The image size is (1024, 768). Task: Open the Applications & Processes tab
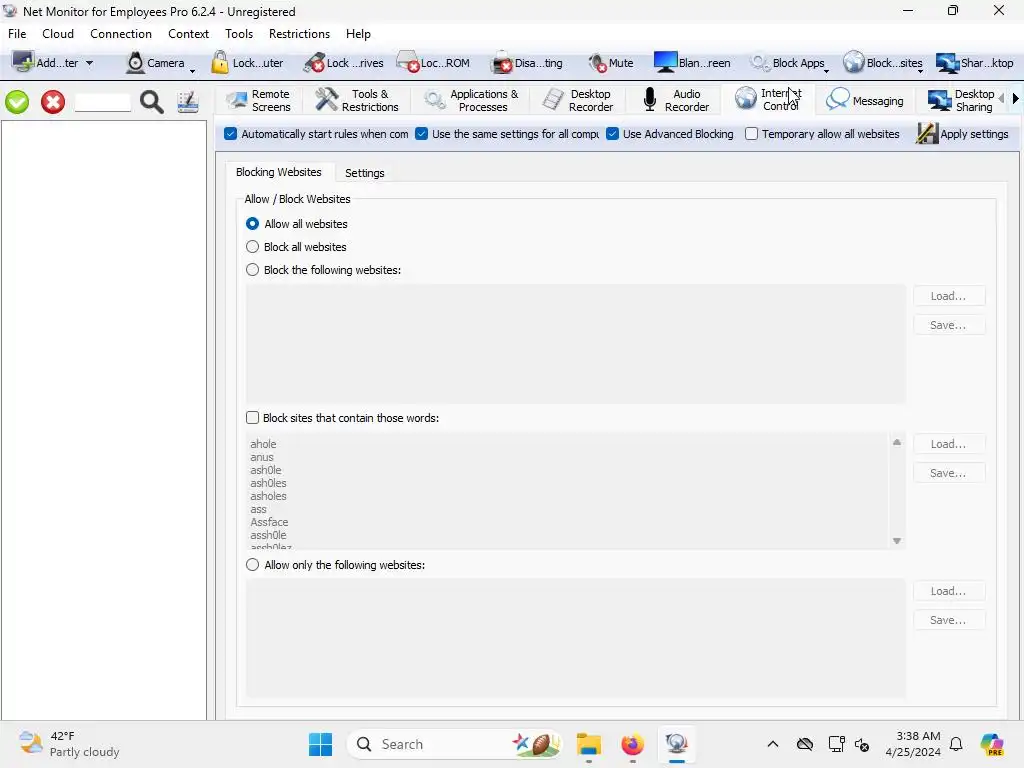pos(472,101)
